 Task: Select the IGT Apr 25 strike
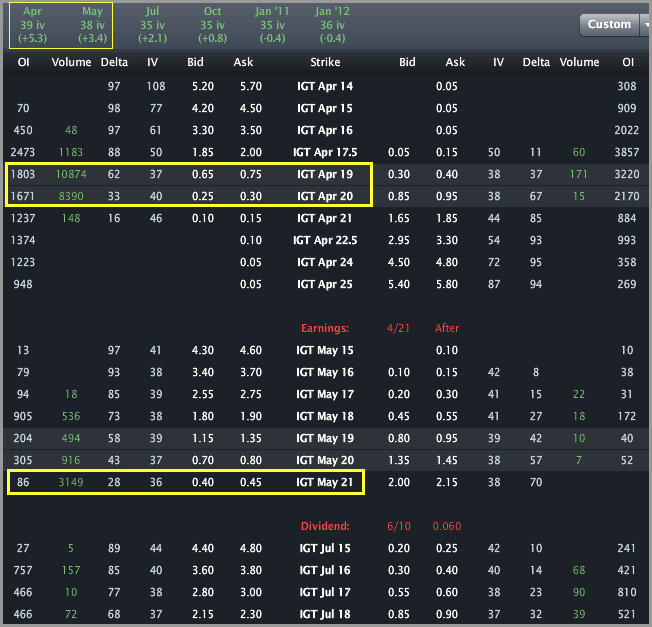(325, 284)
